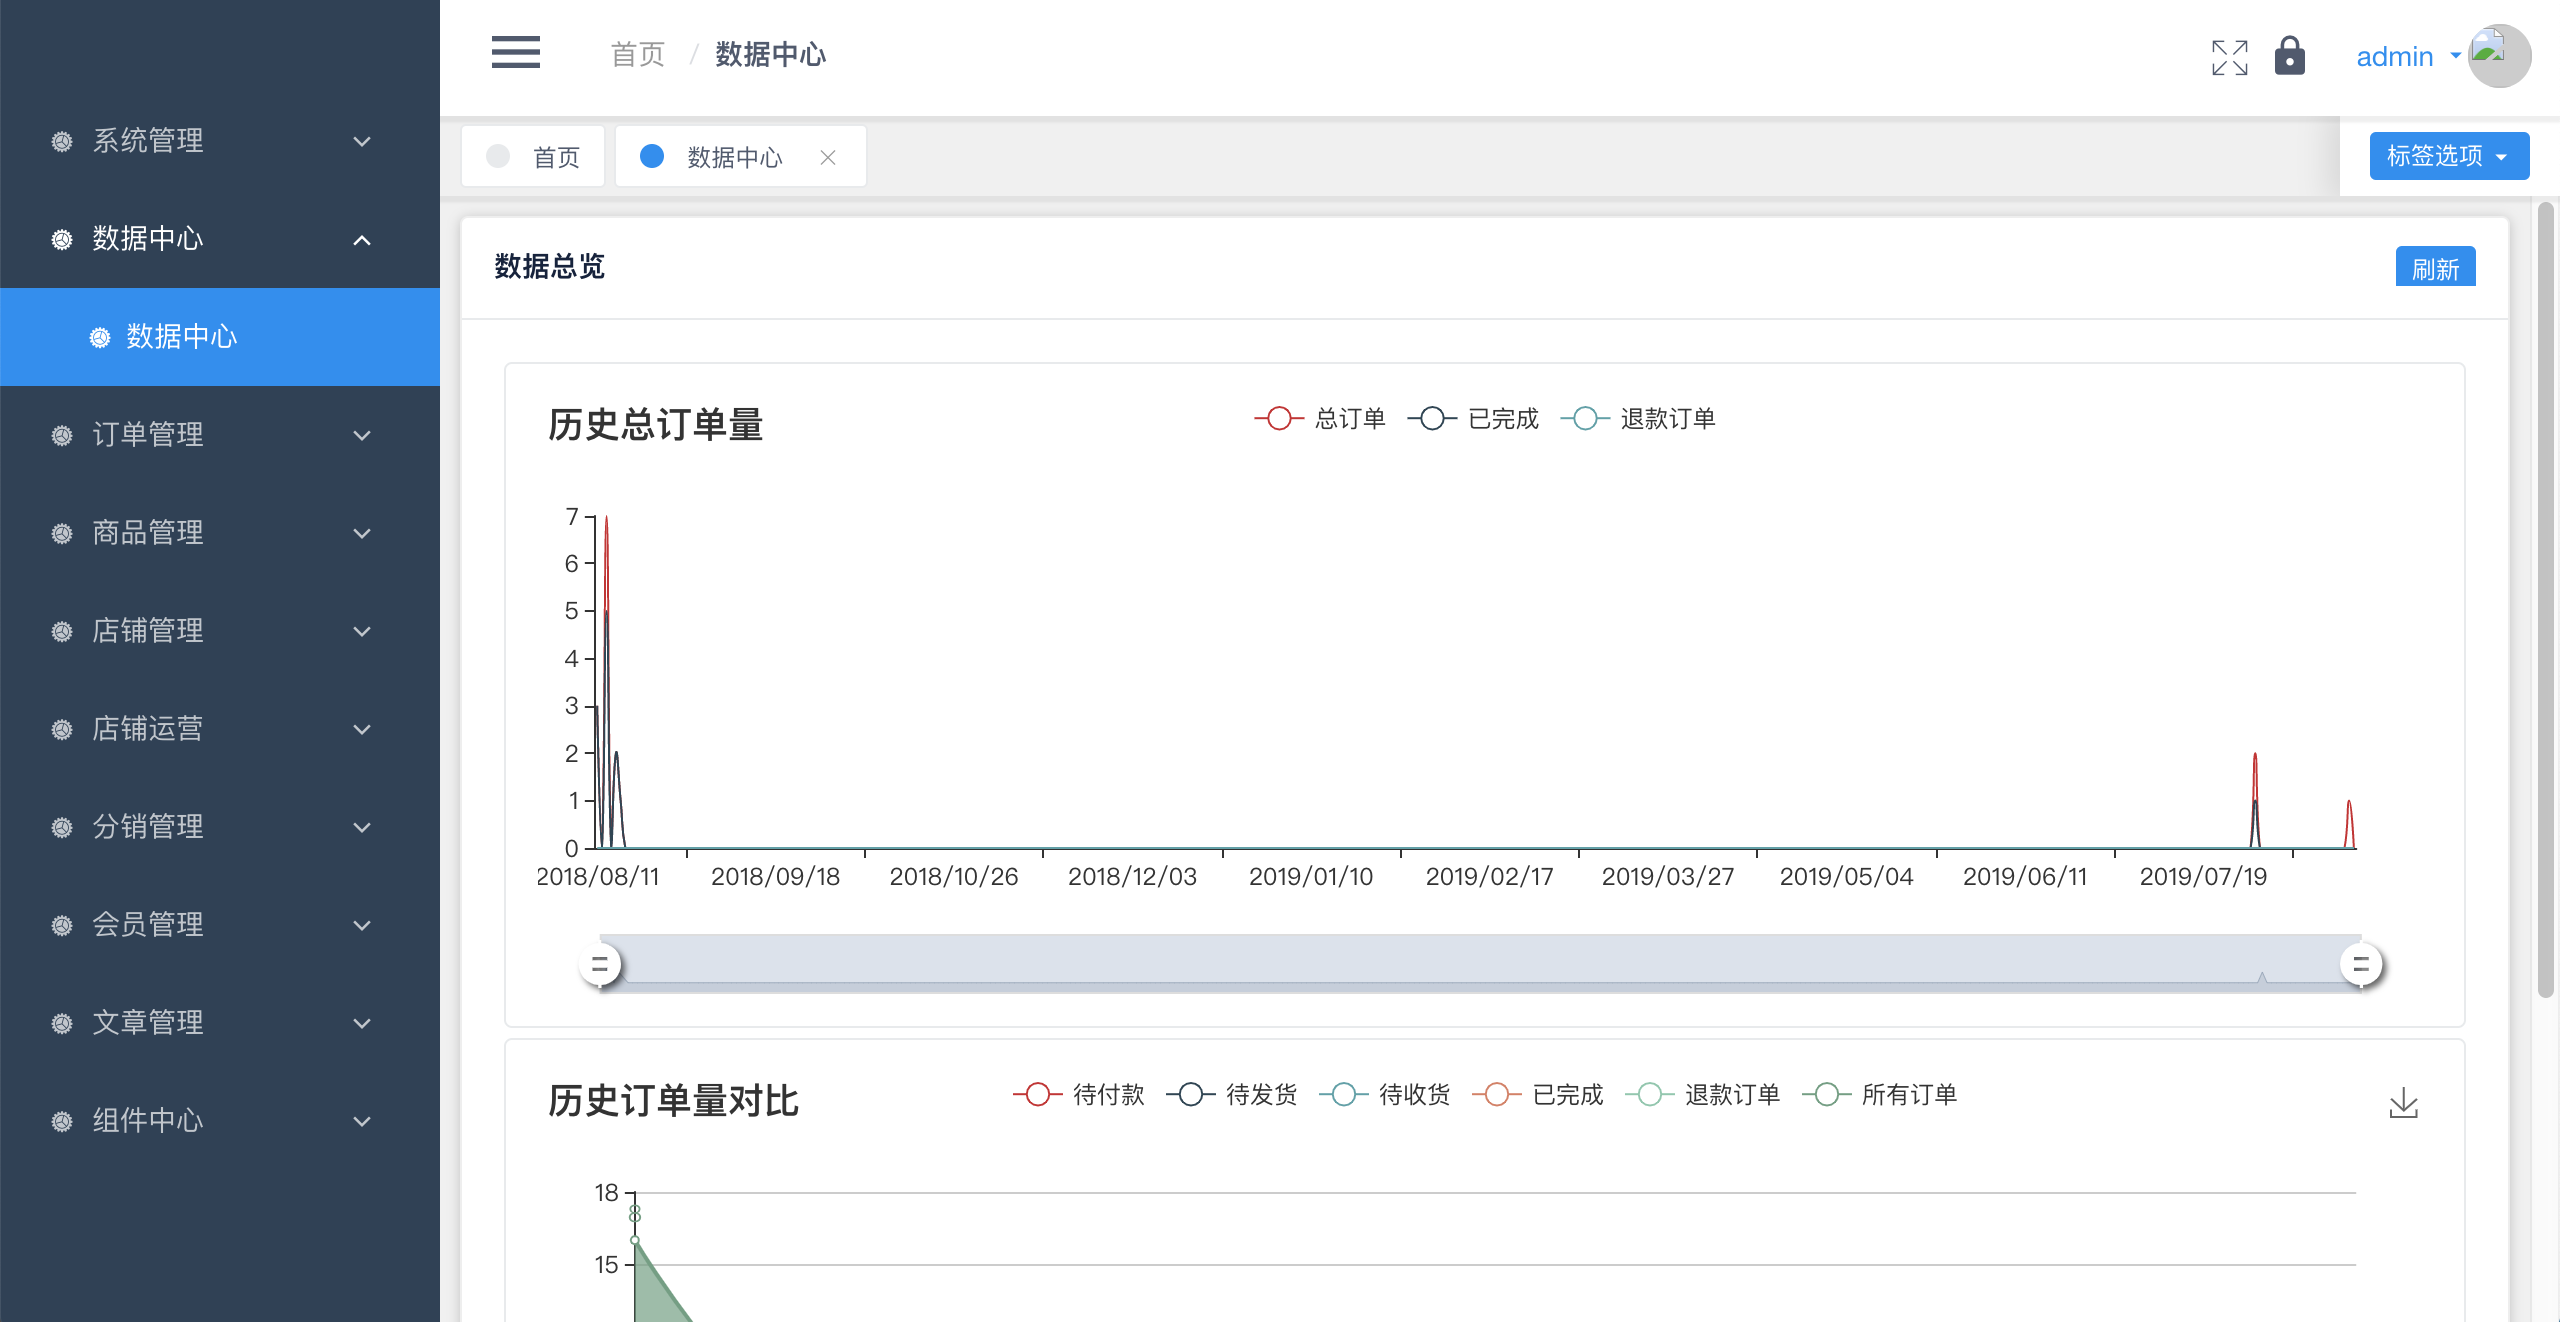Screen dimensions: 2560x1322
Task: Click the gear icon beside 会员管理
Action: pos(62,925)
